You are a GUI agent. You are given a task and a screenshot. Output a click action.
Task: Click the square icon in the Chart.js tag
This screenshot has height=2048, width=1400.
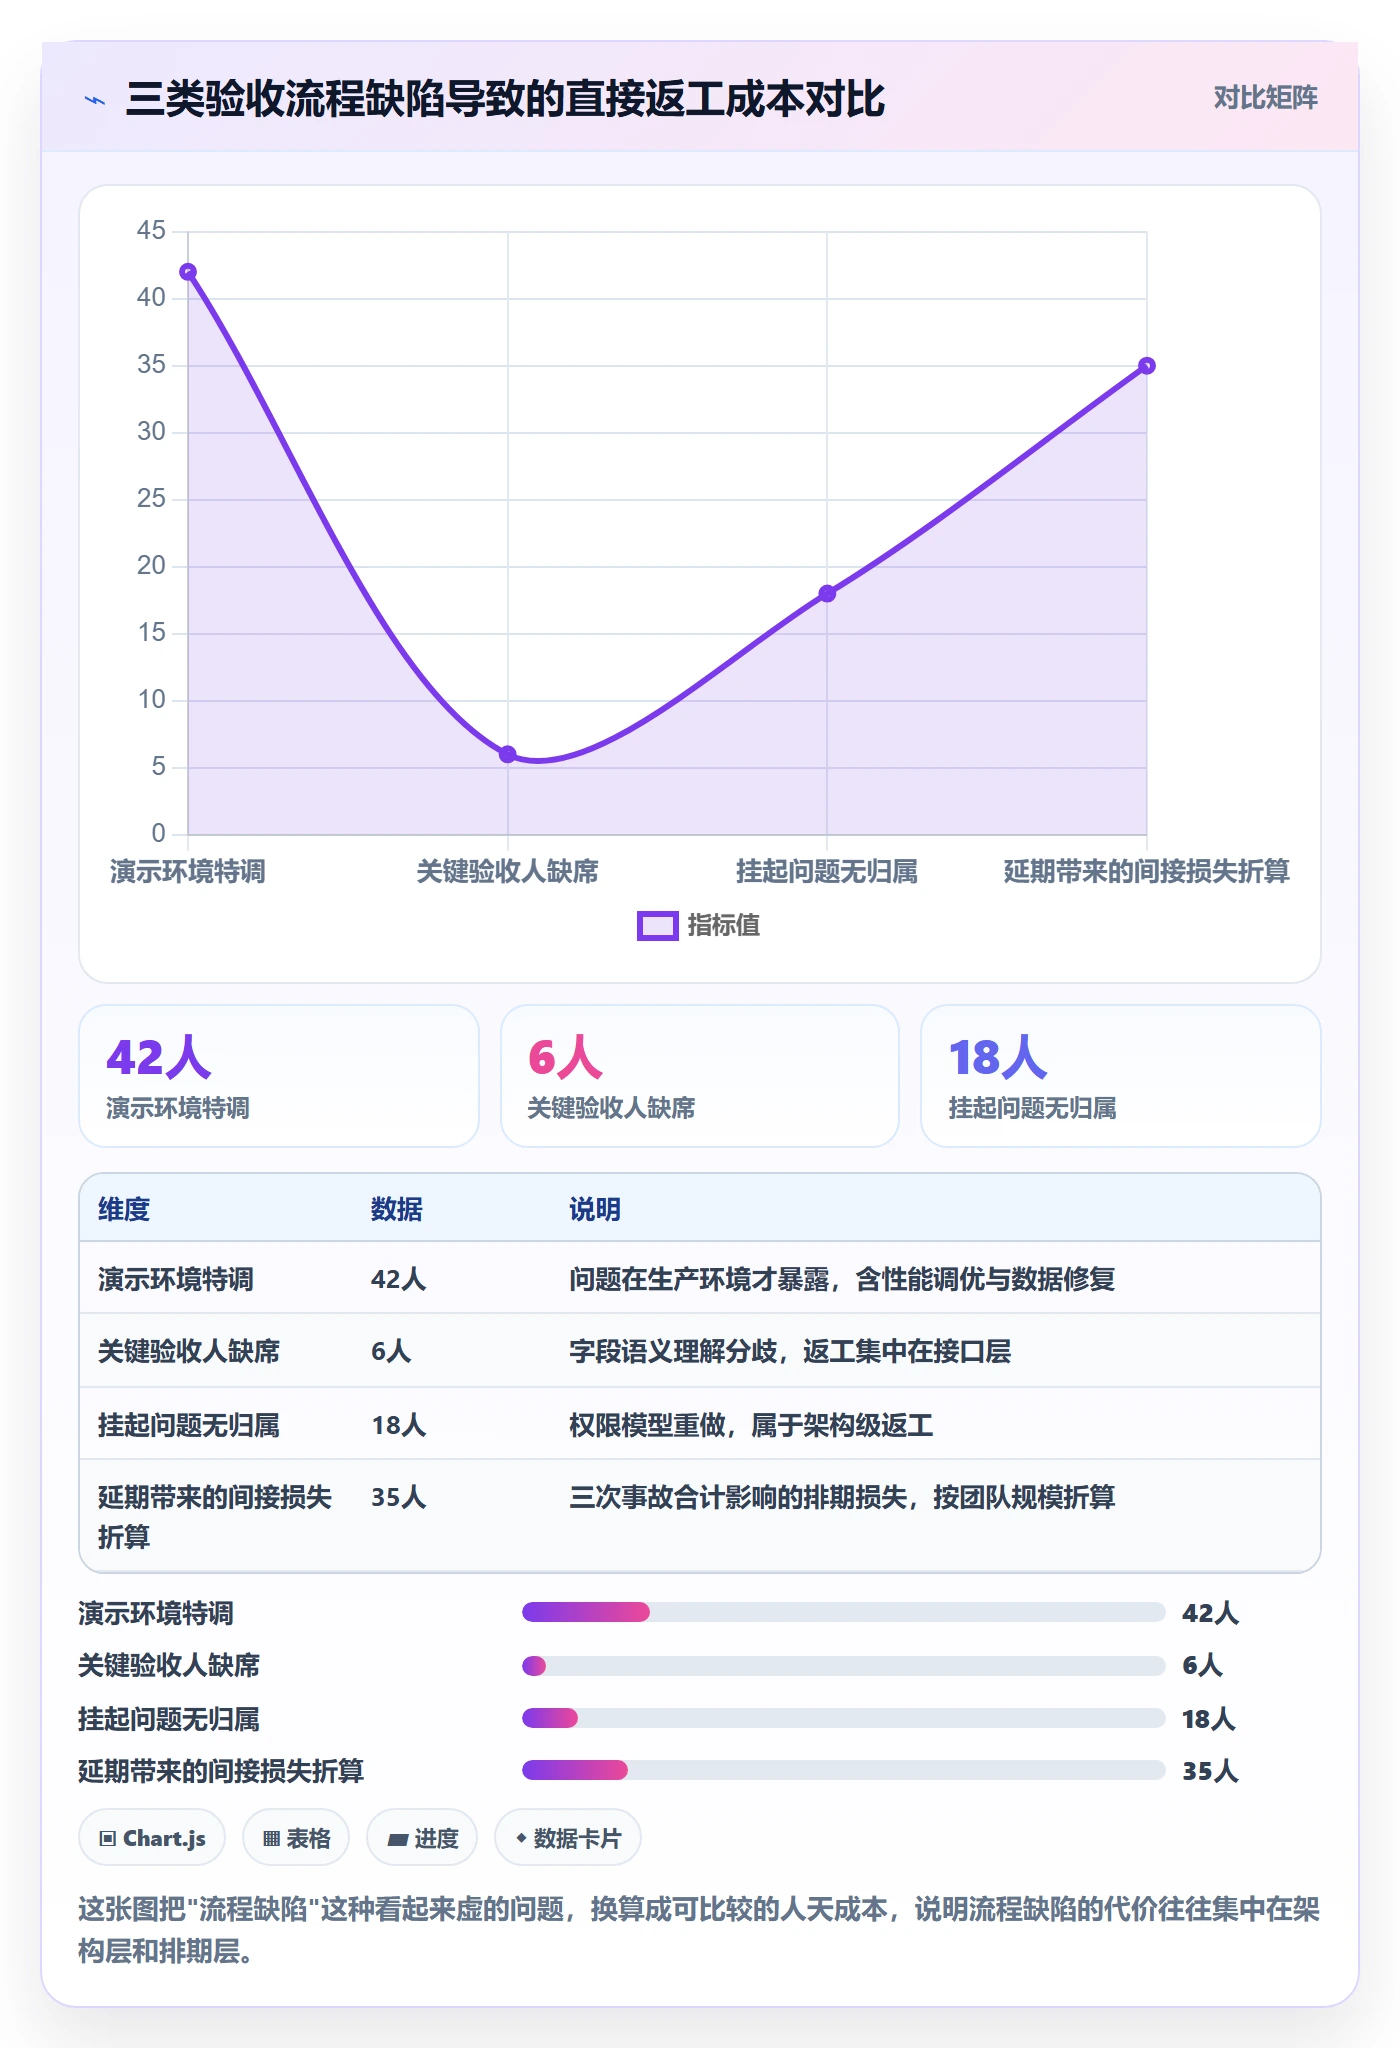(x=108, y=1839)
